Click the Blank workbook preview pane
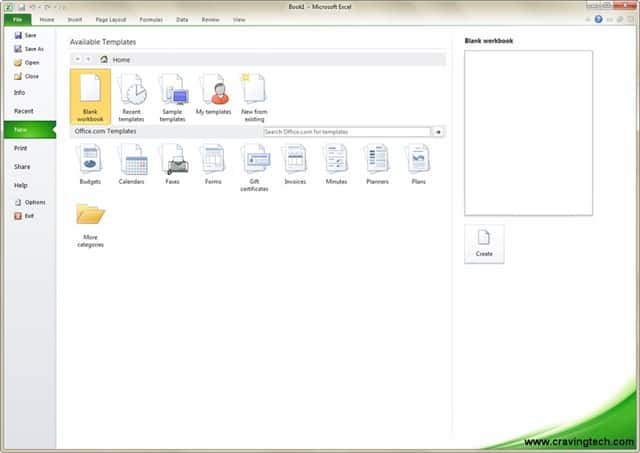This screenshot has width=640, height=453. click(x=528, y=133)
